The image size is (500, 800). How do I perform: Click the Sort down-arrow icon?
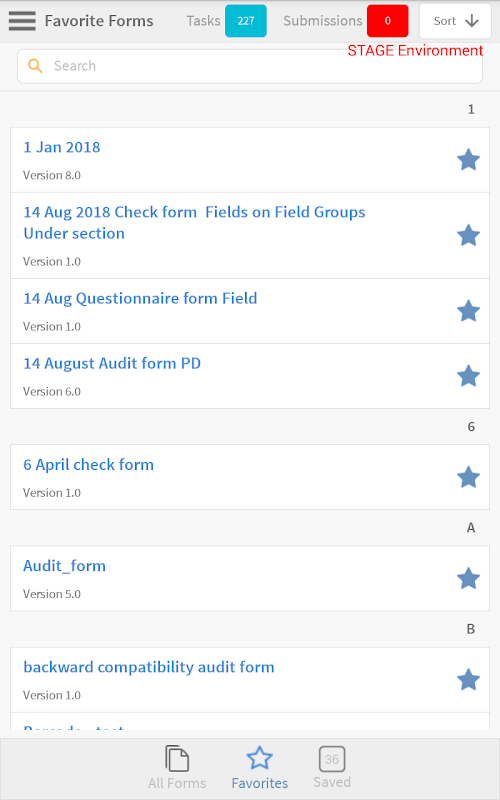point(472,21)
